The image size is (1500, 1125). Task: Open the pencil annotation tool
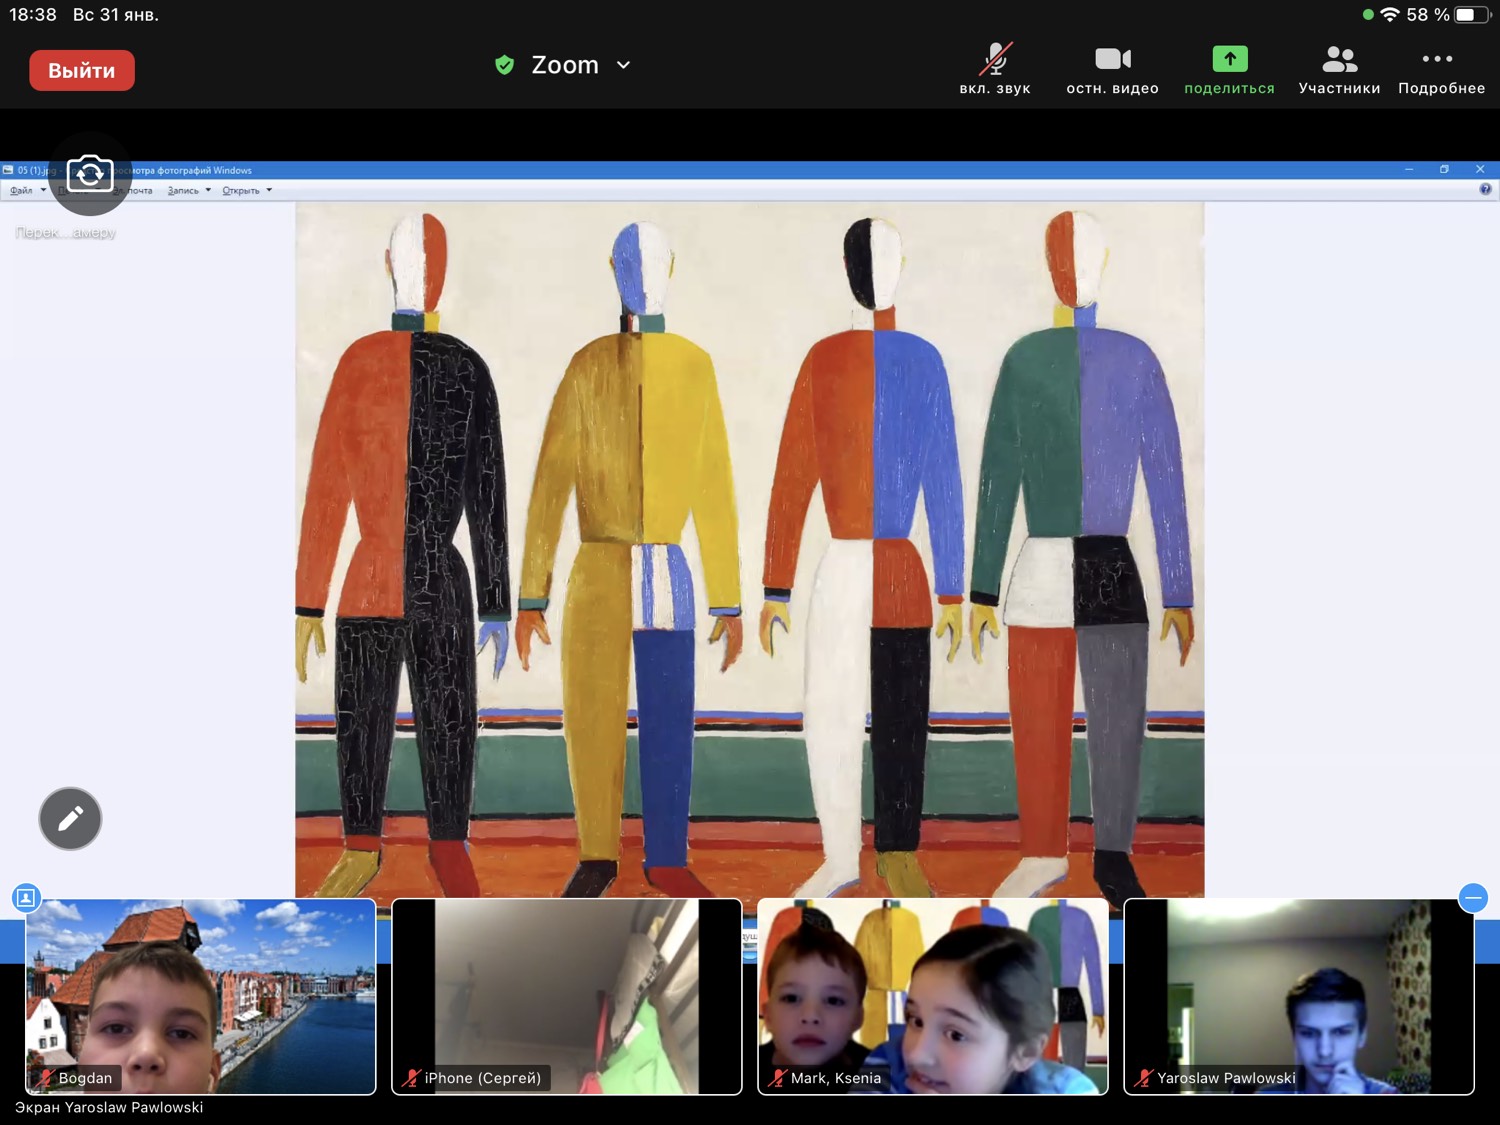pos(70,819)
